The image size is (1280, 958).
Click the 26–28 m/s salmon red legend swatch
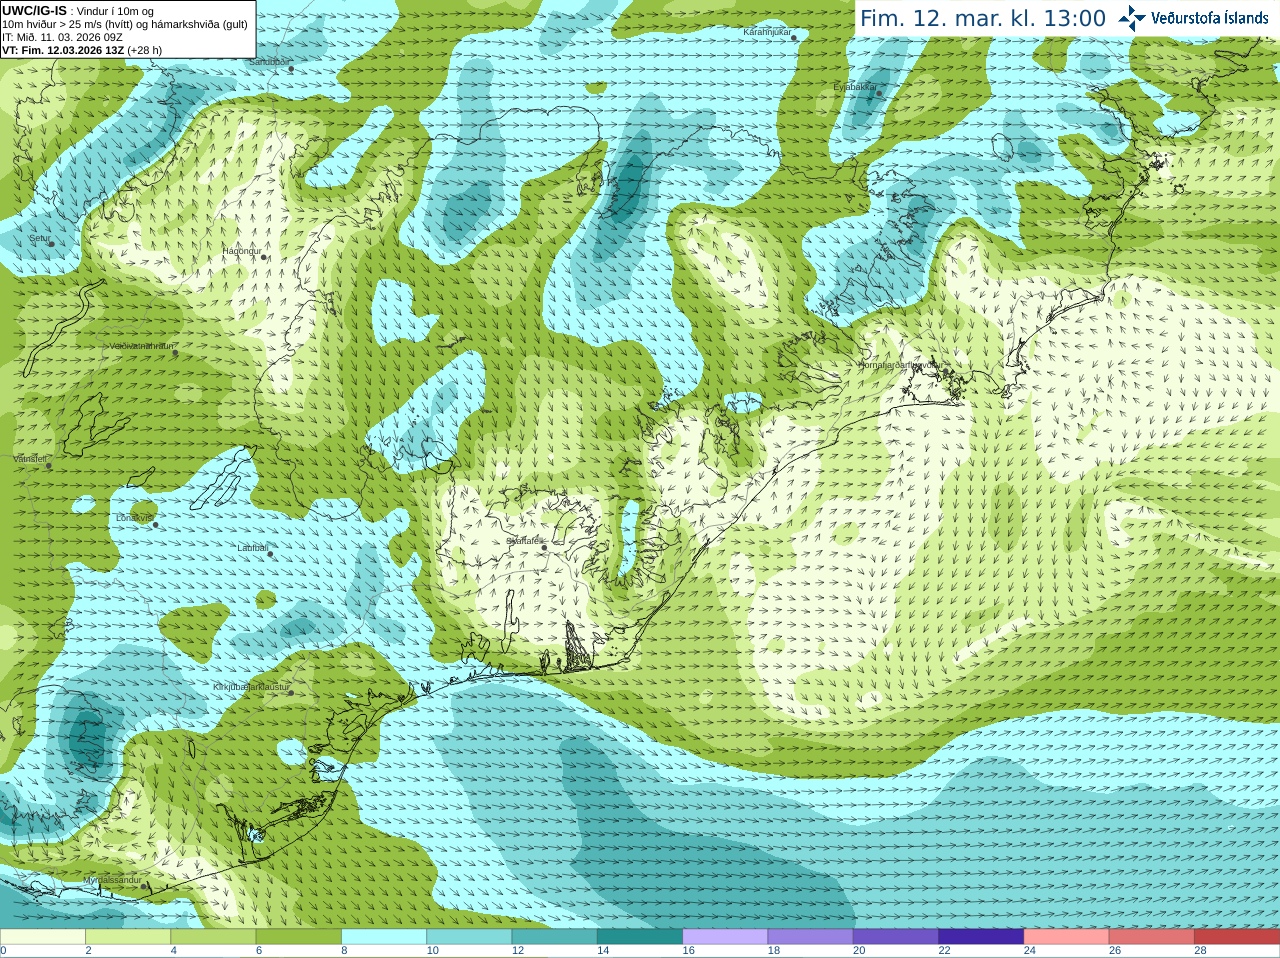pos(1152,937)
